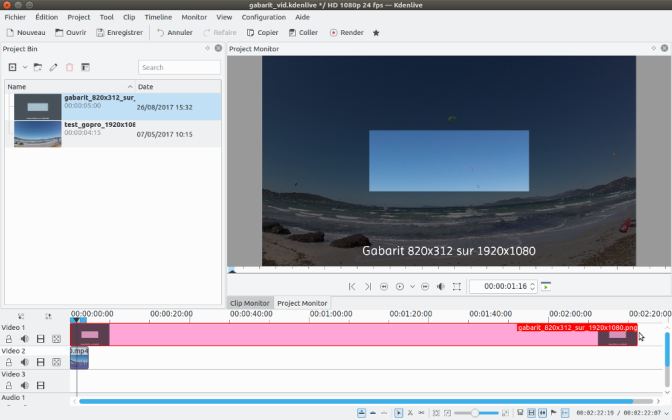Click the monitor overlay options icon with green arrow
The width and height of the screenshot is (672, 420).
546,286
